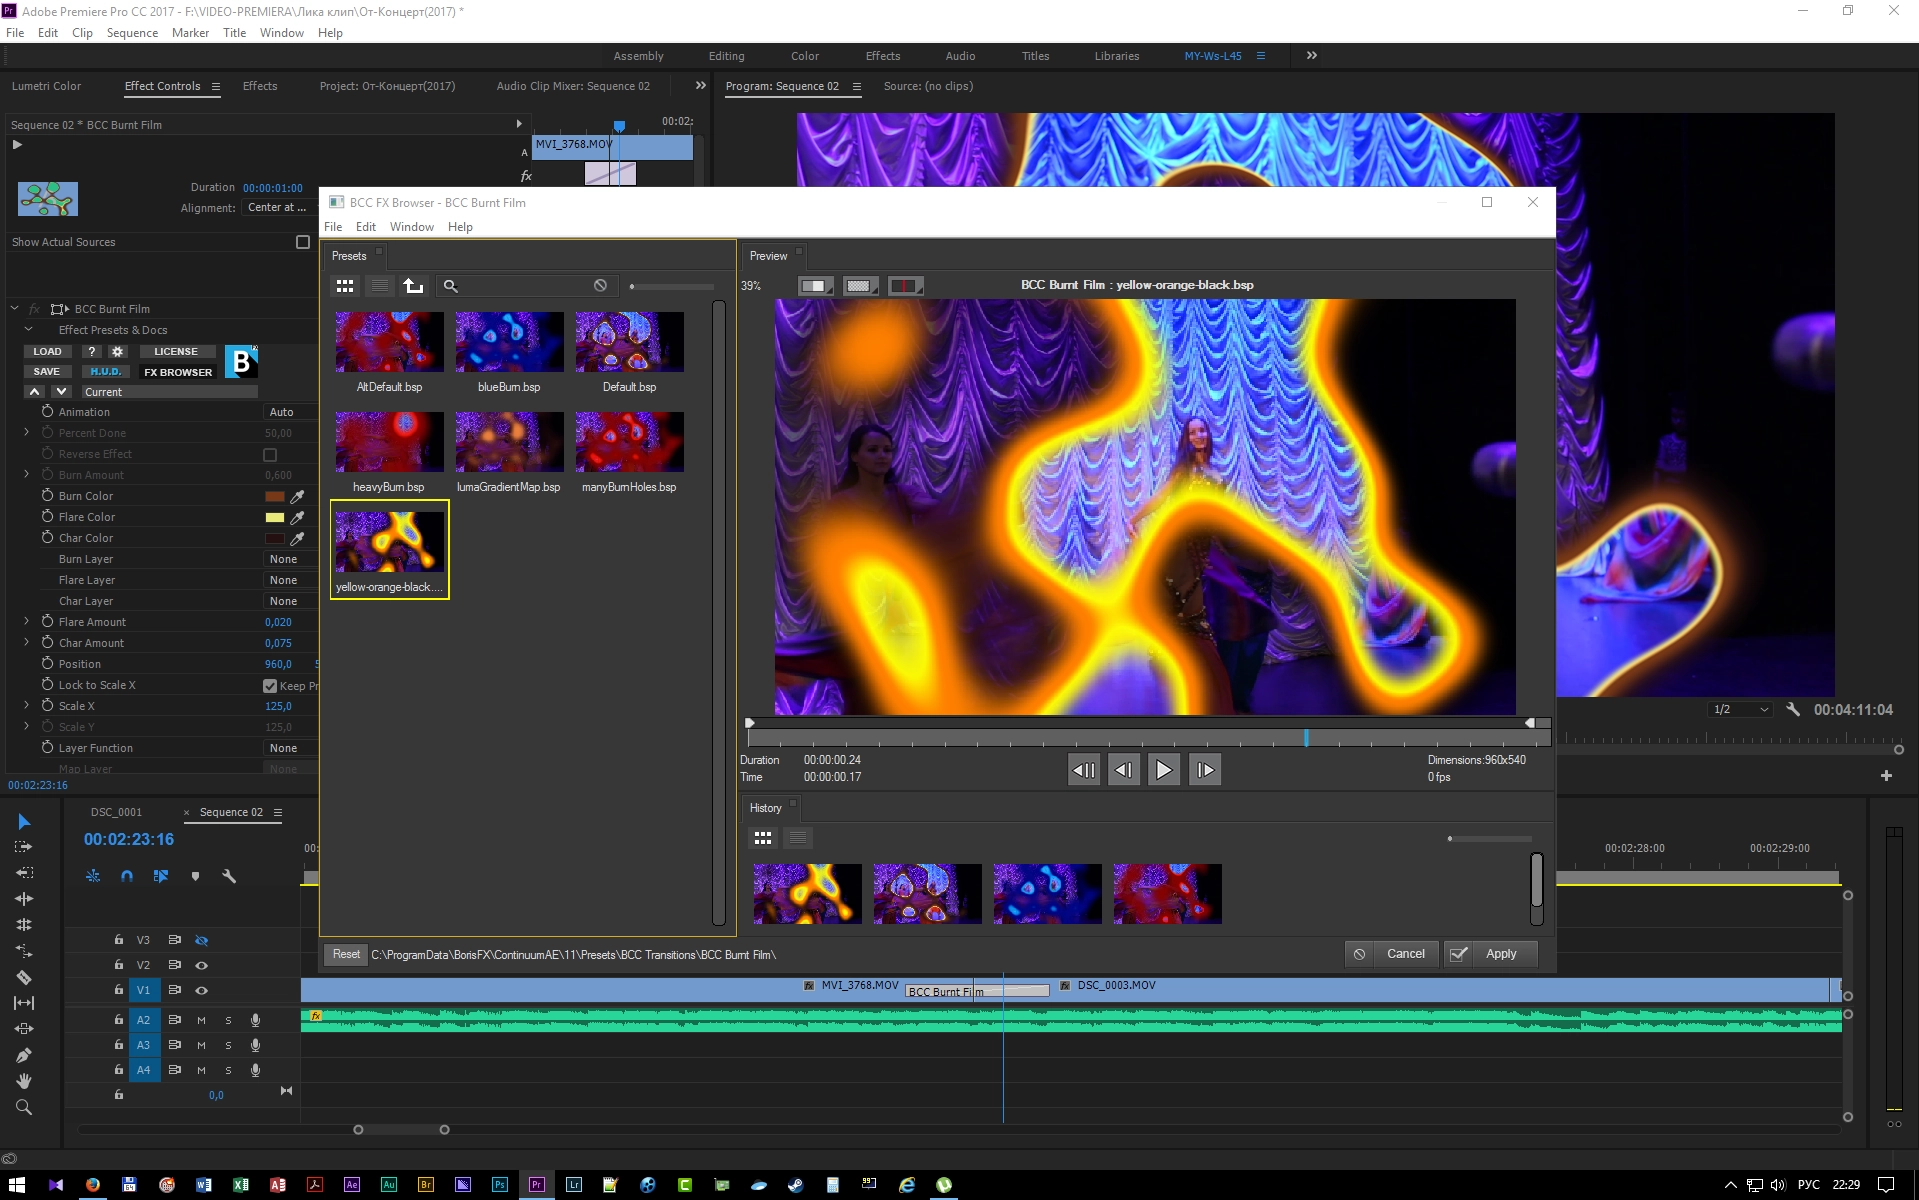Open Alignment dropdown Center at
Image resolution: width=1919 pixels, height=1200 pixels.
(278, 207)
